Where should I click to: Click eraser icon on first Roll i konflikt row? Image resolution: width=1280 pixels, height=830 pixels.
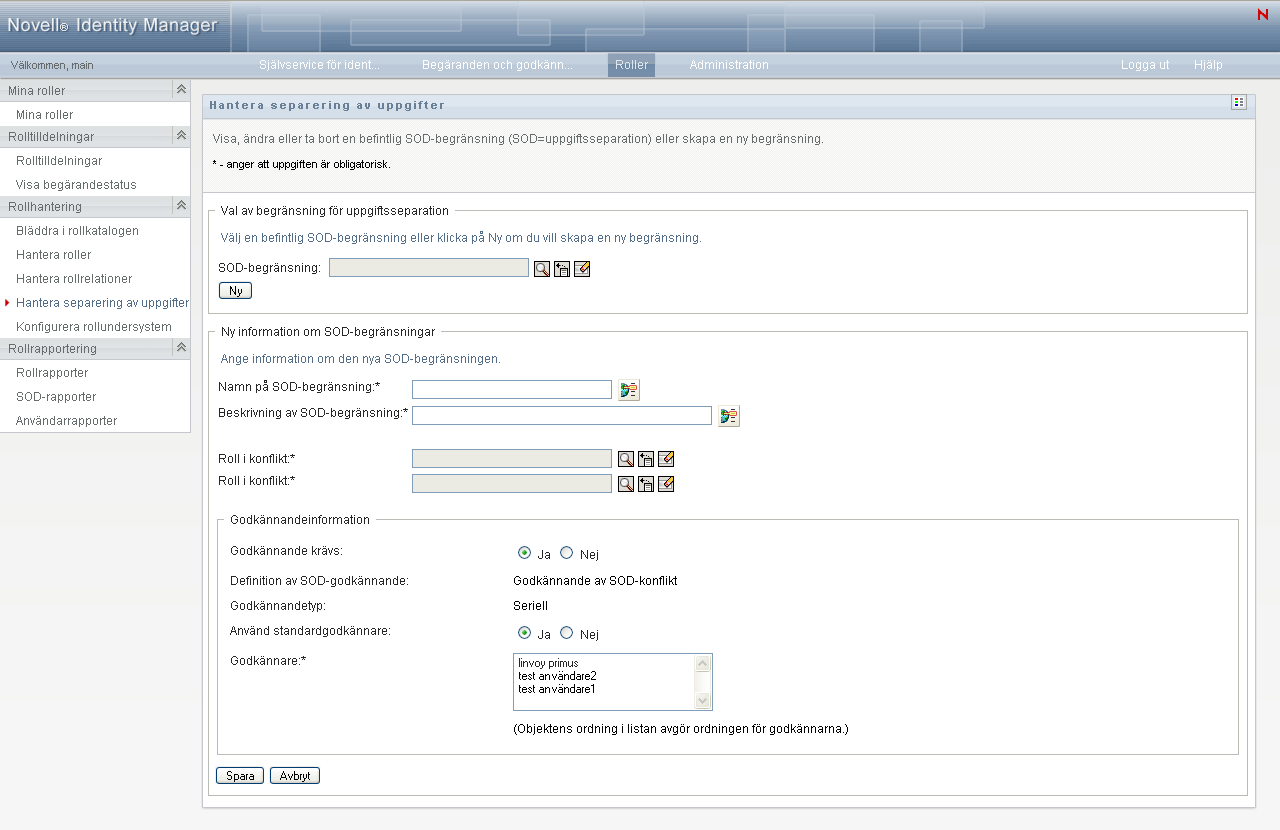pyautogui.click(x=666, y=459)
